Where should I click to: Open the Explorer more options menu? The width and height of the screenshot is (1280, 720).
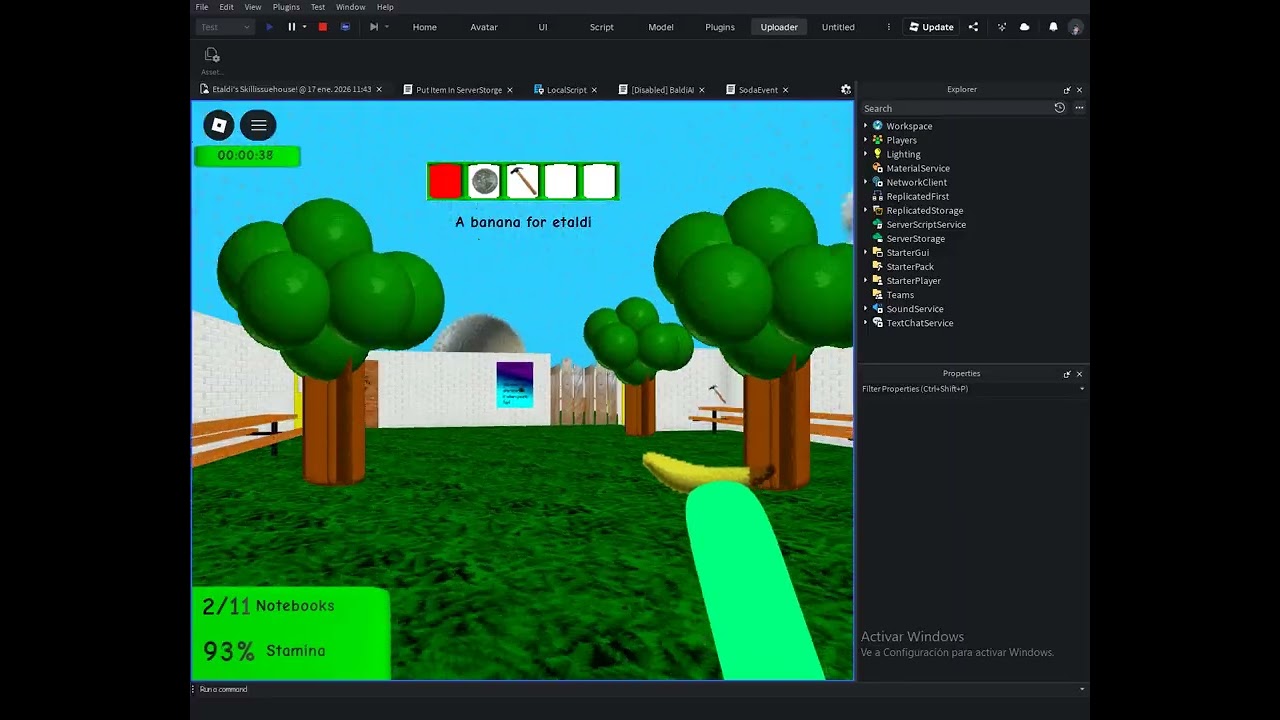point(1079,108)
